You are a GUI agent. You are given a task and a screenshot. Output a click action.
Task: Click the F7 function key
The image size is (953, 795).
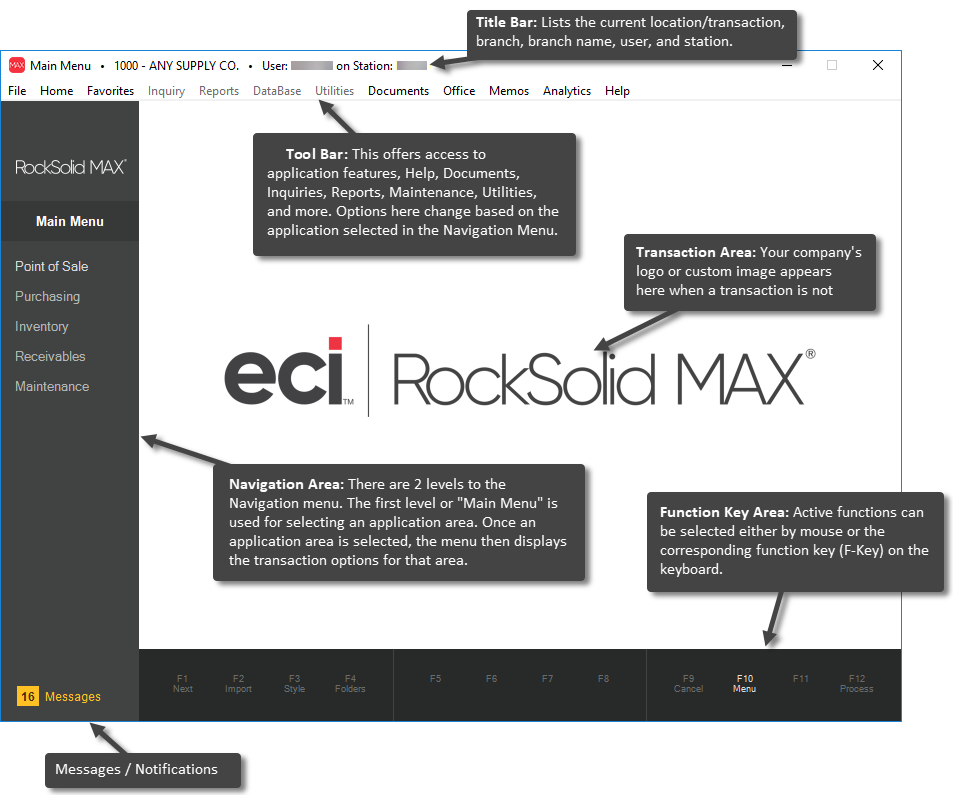547,679
